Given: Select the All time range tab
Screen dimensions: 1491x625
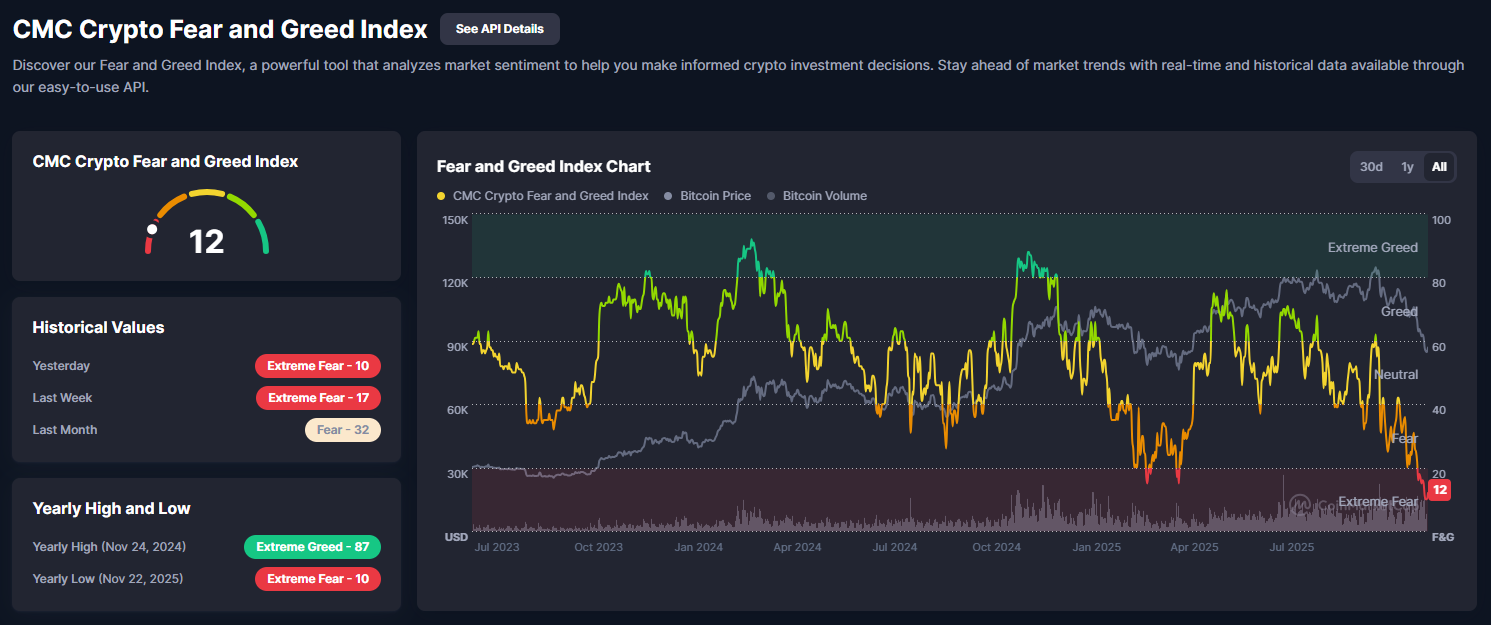Looking at the screenshot, I should tap(1439, 167).
